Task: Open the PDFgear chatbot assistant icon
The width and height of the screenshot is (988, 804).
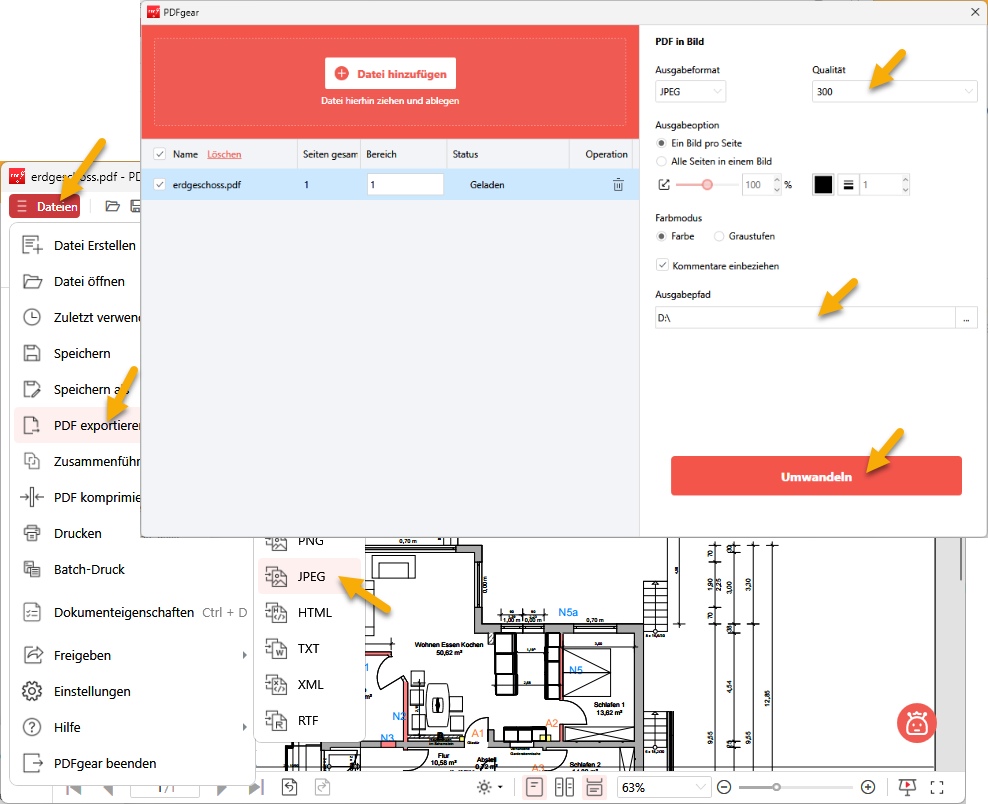Action: click(916, 724)
